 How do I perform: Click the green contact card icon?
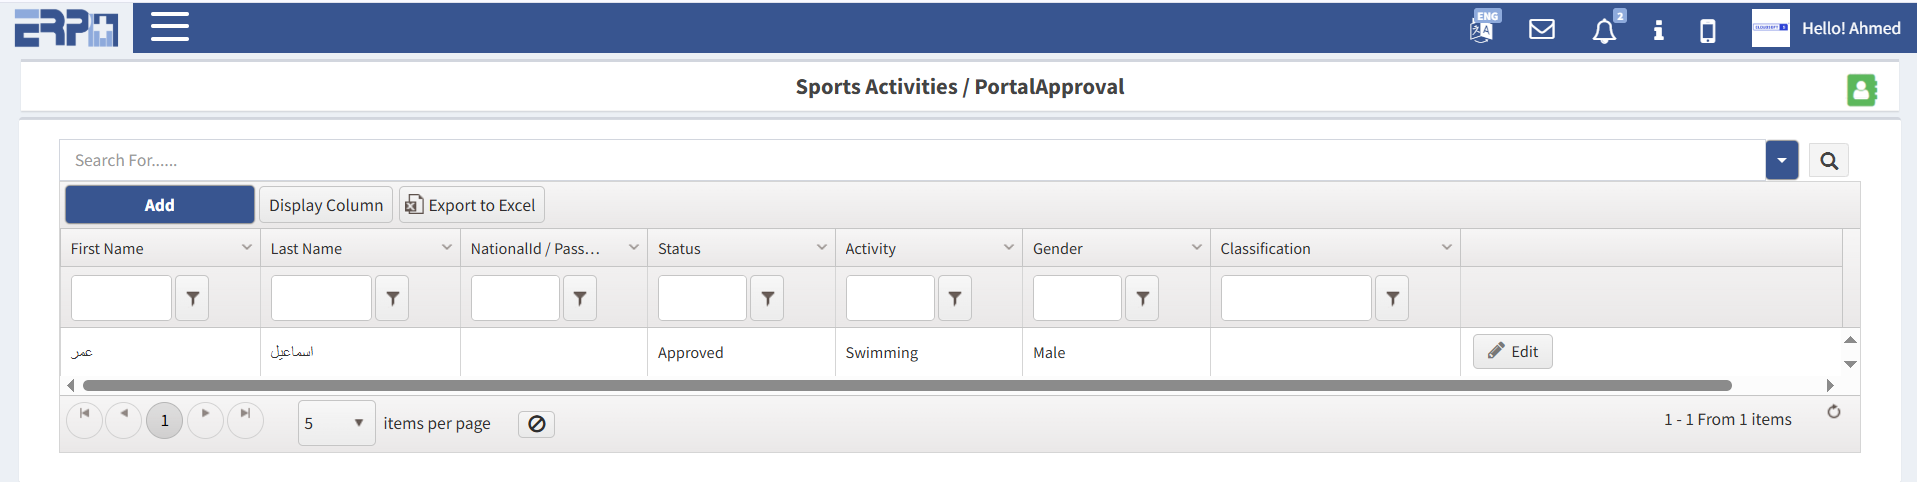click(1860, 90)
